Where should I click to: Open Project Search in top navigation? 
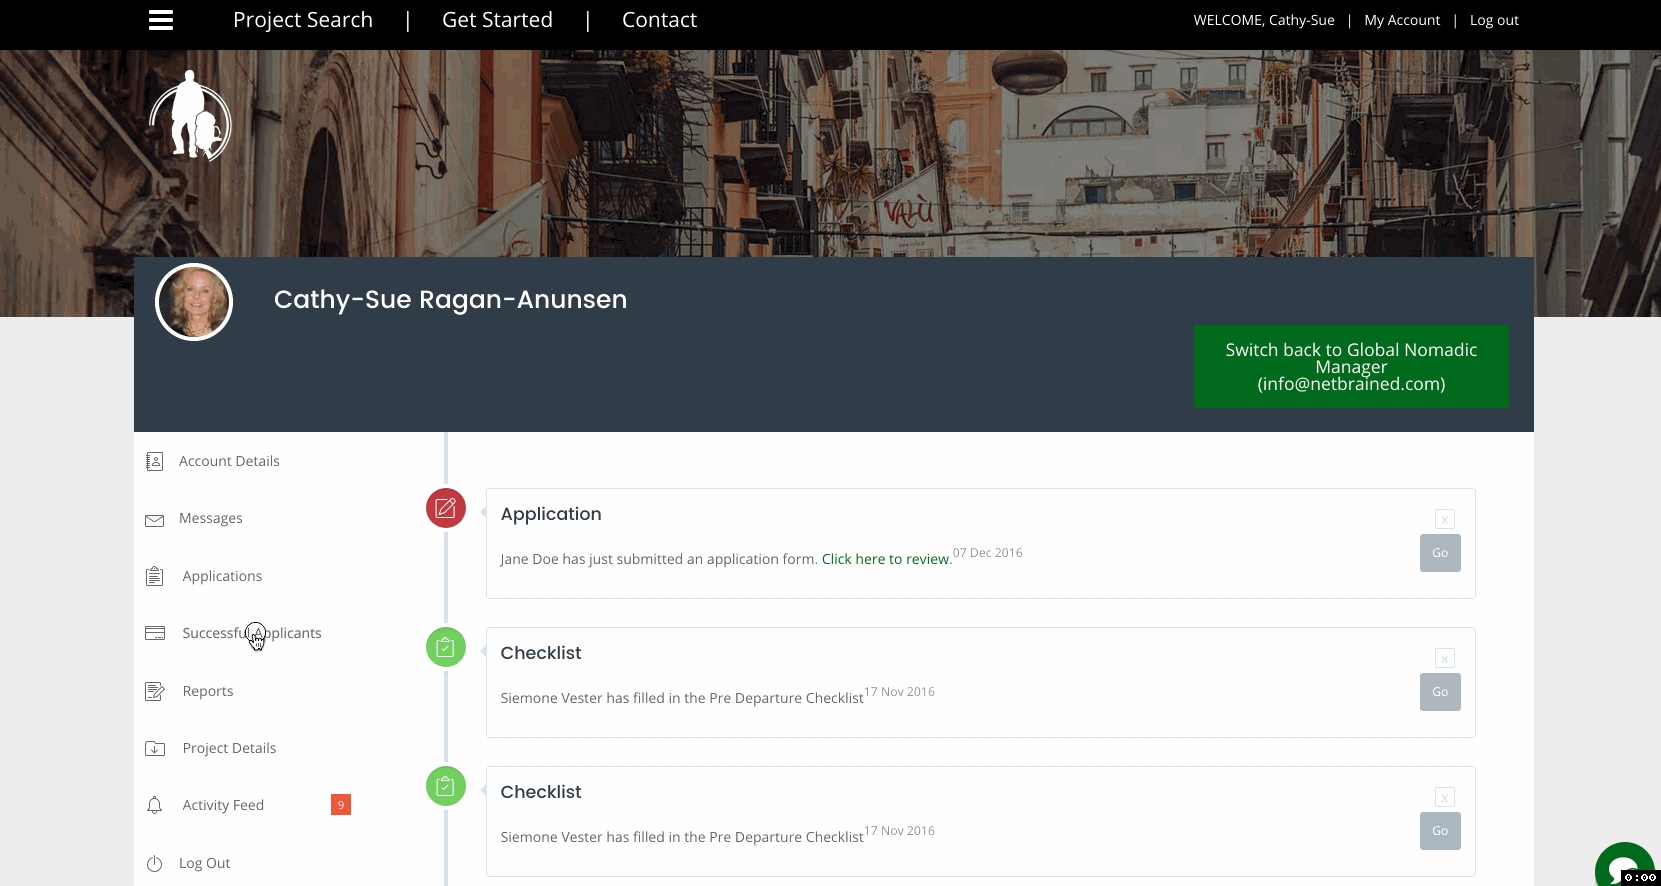point(303,20)
